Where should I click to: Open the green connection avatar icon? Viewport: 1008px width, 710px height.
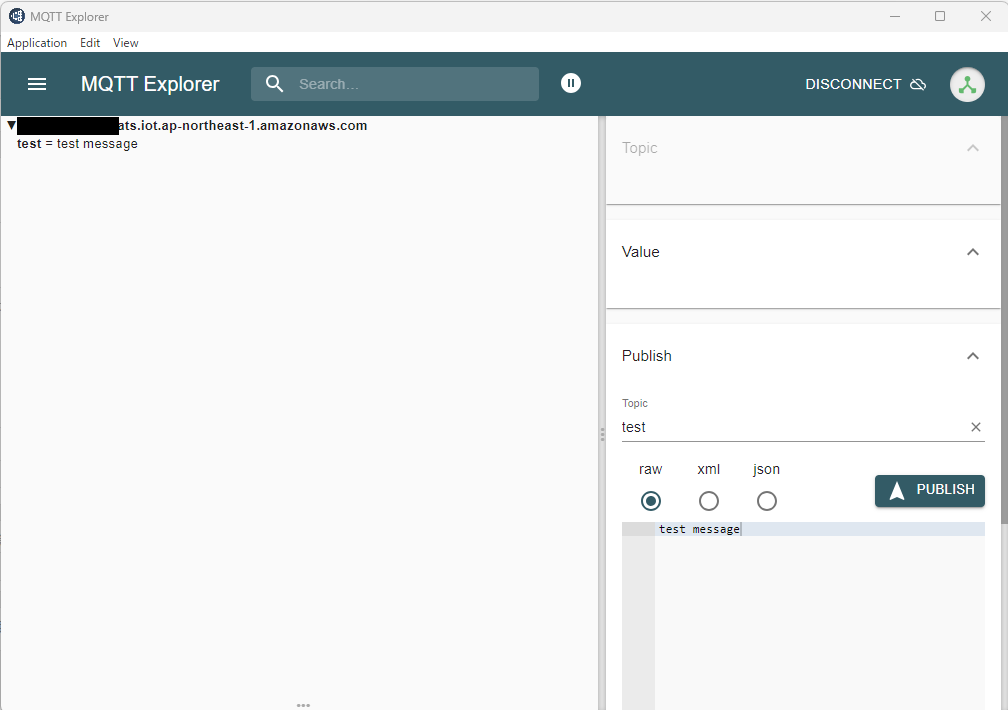coord(967,84)
